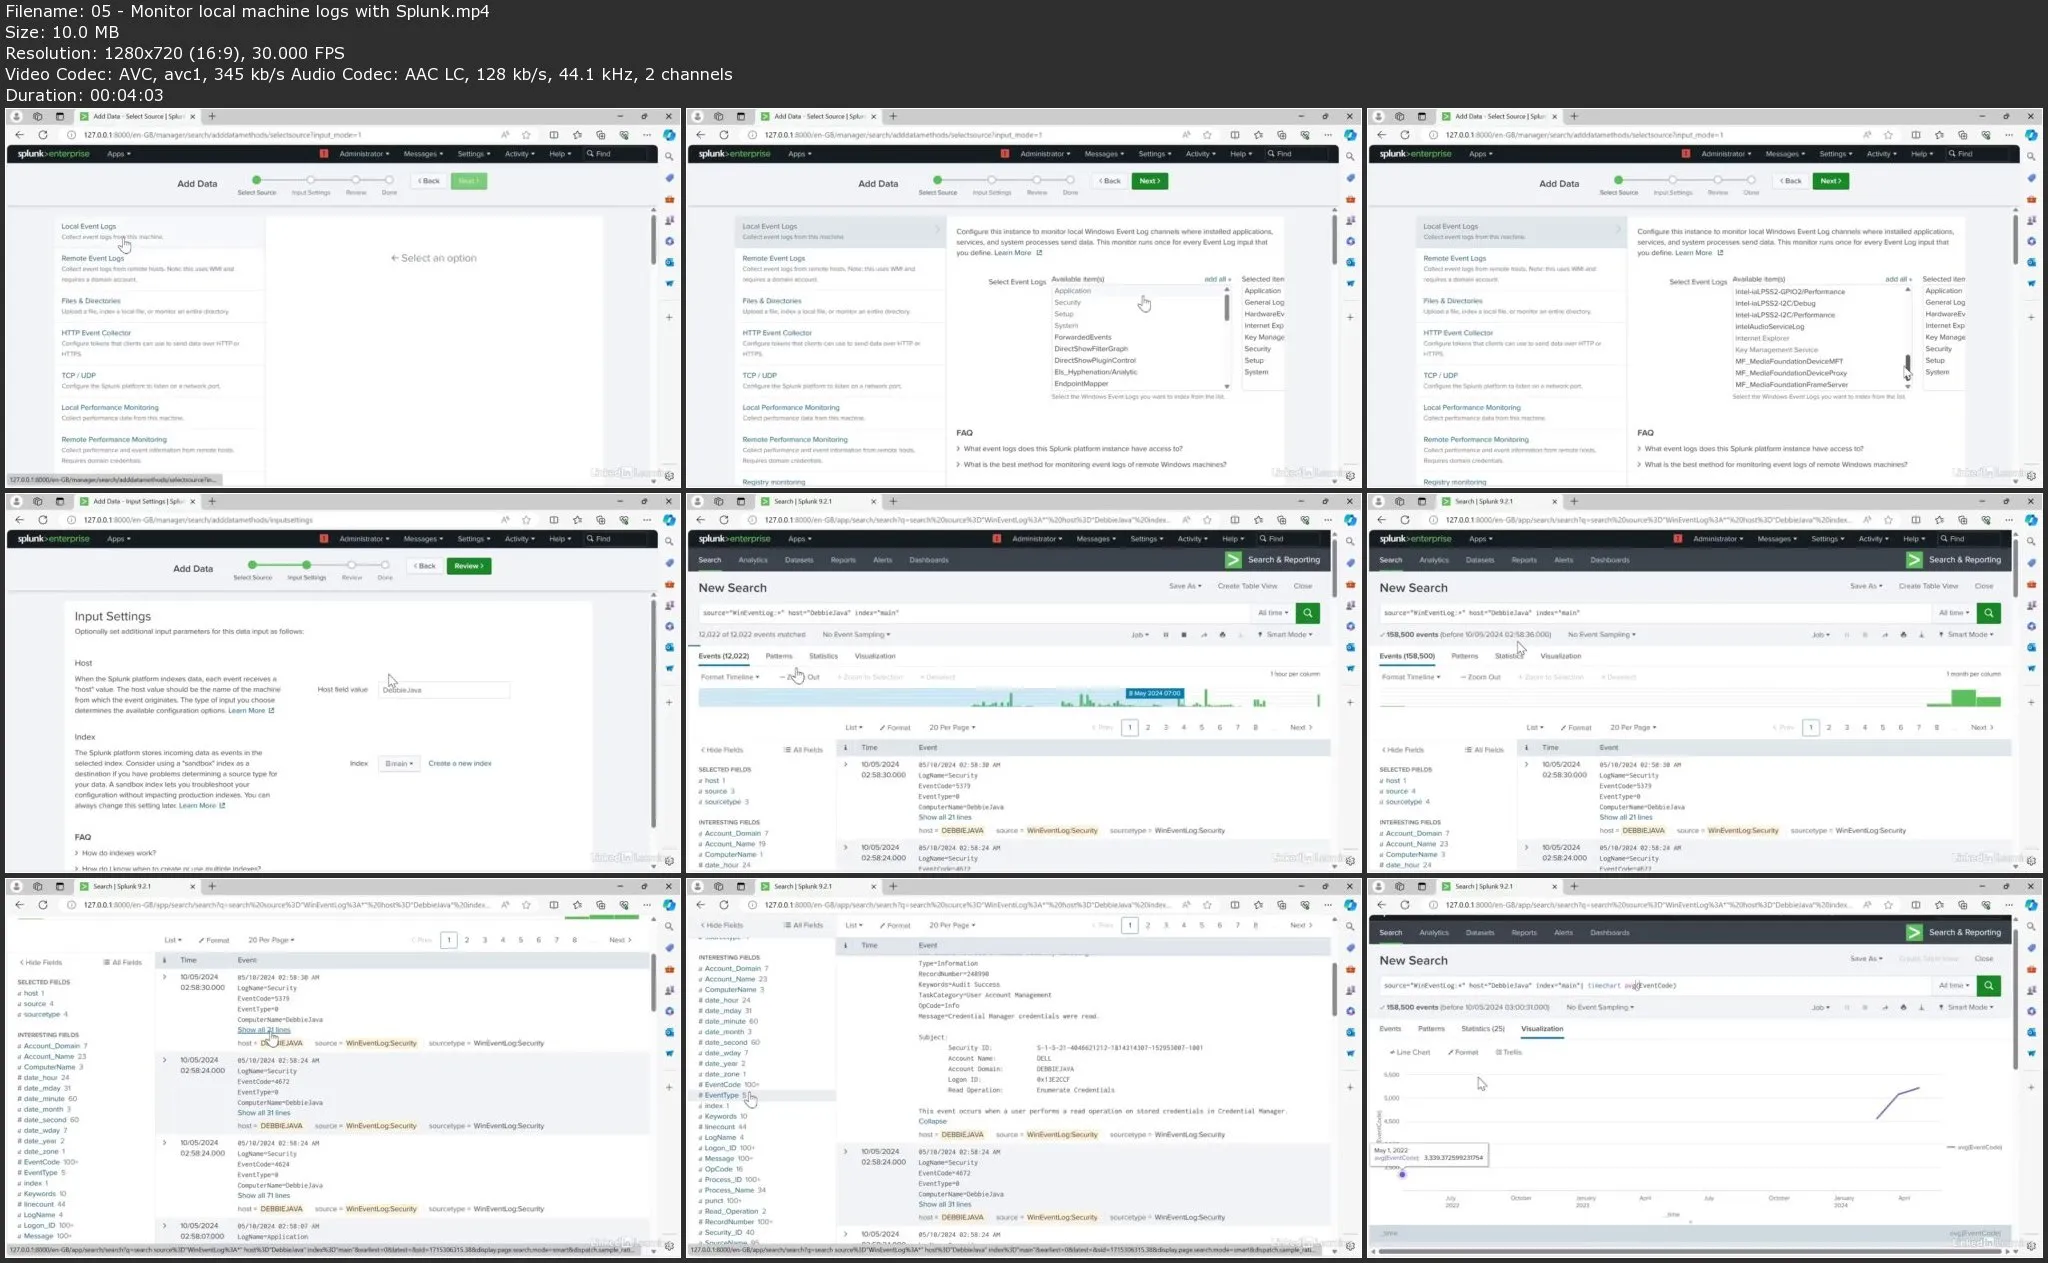
Task: Click stop job icon in 12,022-events frame
Action: pyautogui.click(x=1184, y=635)
